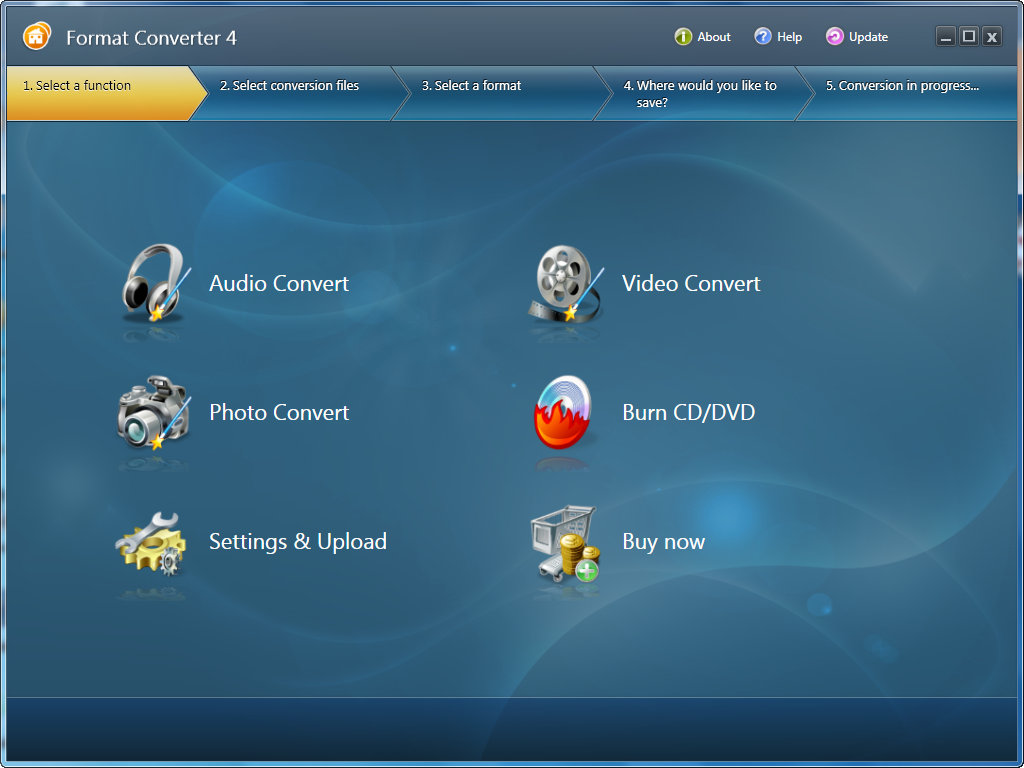Click the film reel Video Convert icon

566,283
